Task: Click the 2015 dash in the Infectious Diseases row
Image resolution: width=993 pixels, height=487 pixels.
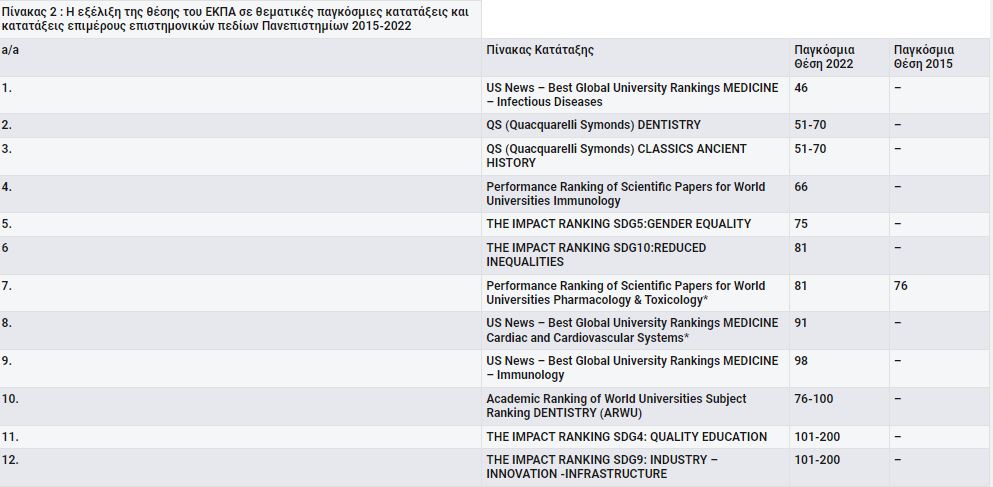Action: pyautogui.click(x=897, y=88)
